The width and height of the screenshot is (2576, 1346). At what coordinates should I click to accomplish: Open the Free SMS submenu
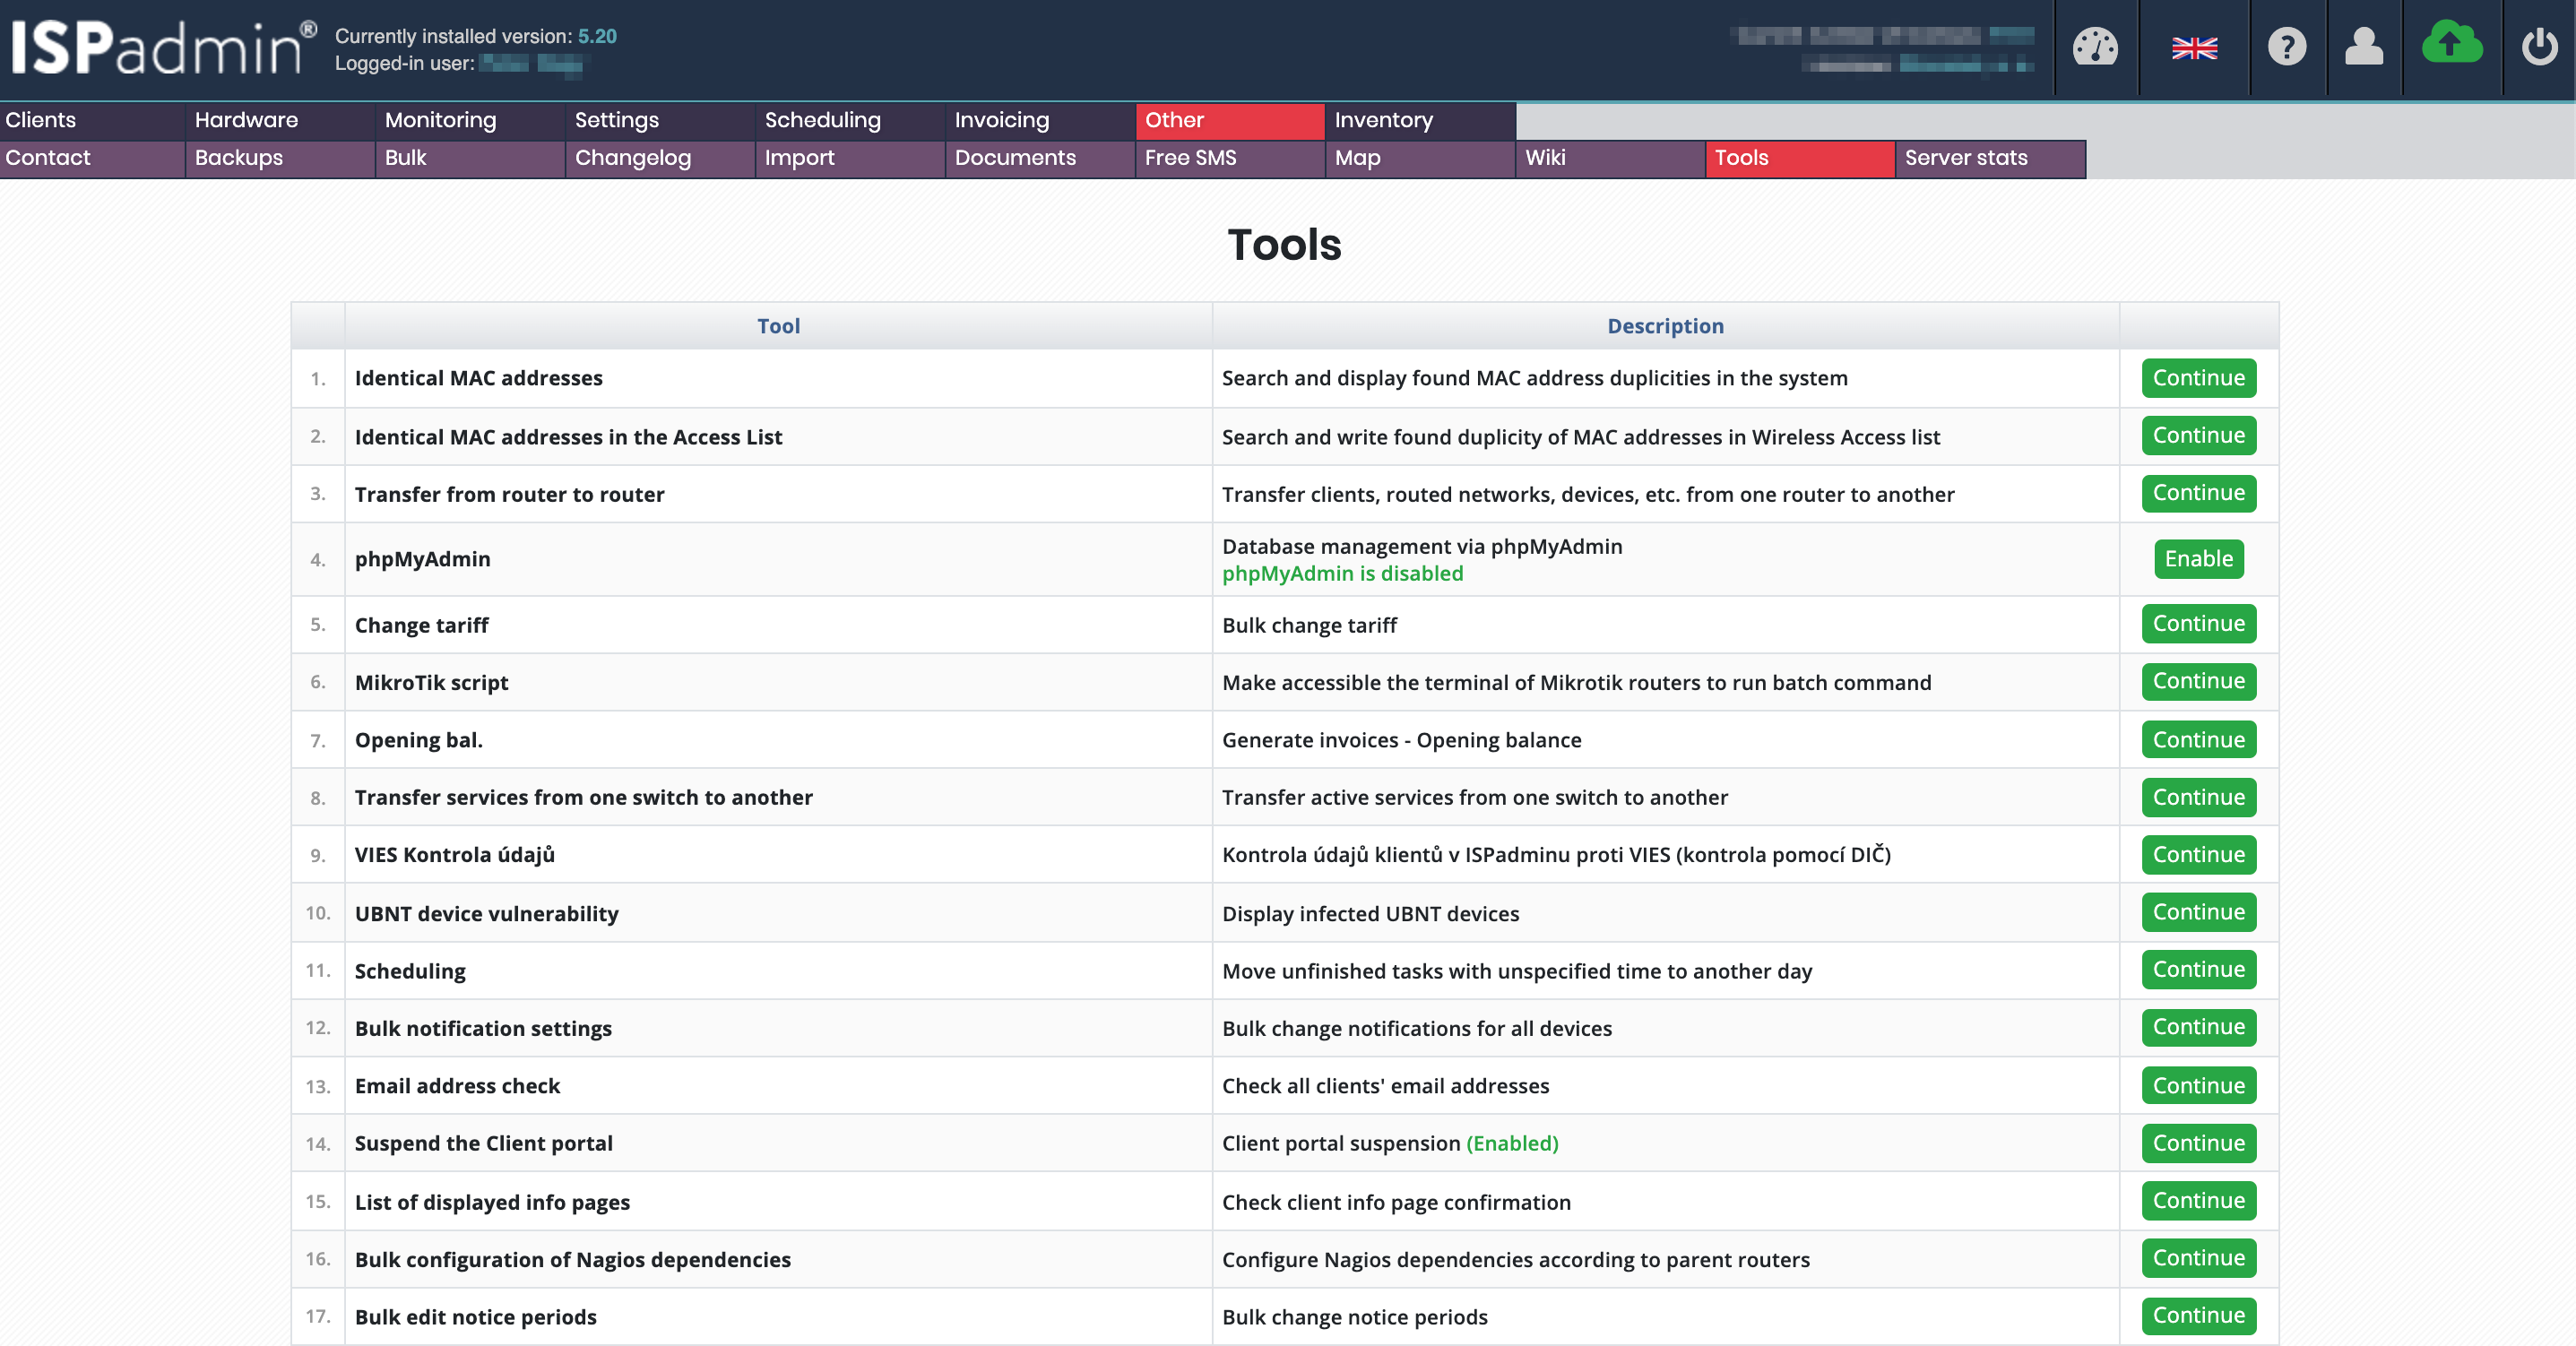1231,158
